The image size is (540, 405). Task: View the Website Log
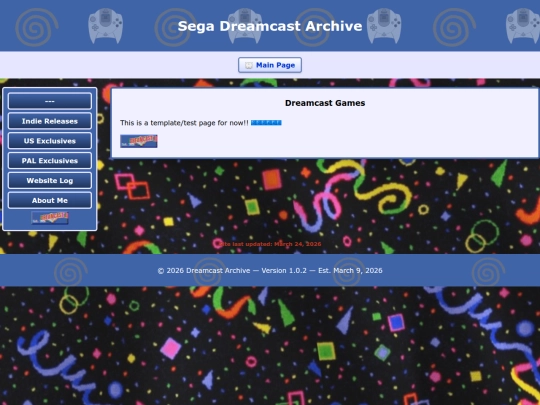(50, 180)
